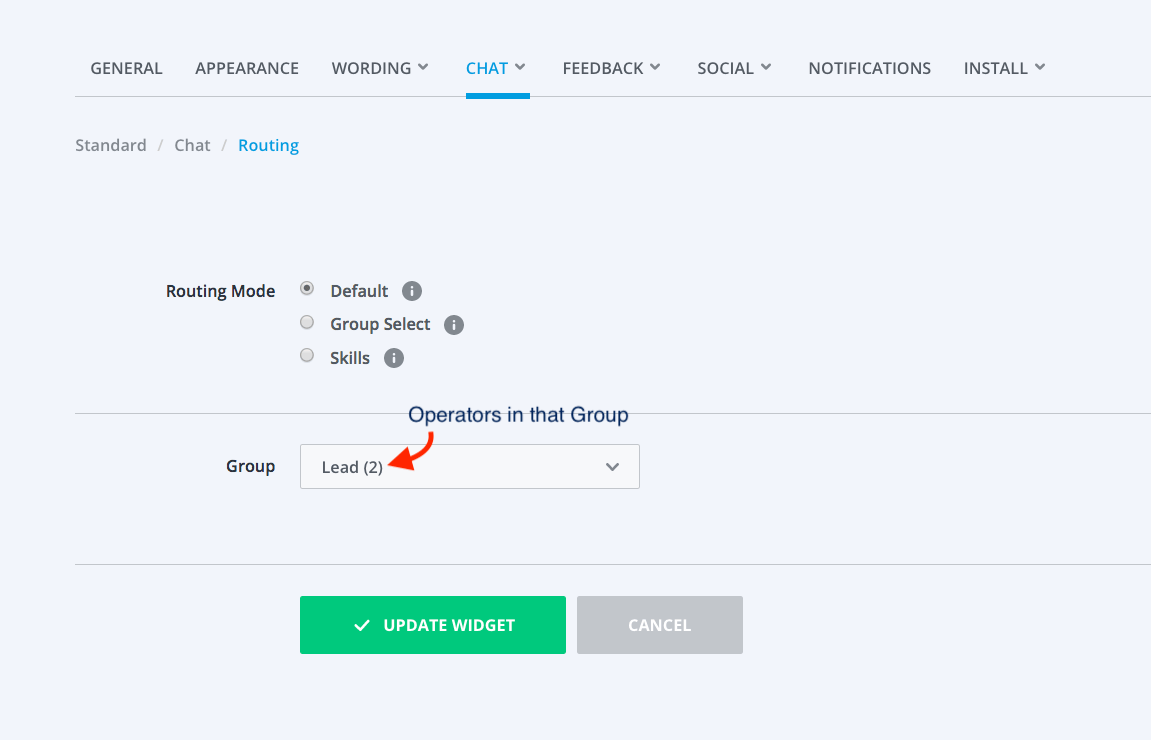Select the Default routing mode radio button
Screen dimensions: 1151x740
pos(306,288)
